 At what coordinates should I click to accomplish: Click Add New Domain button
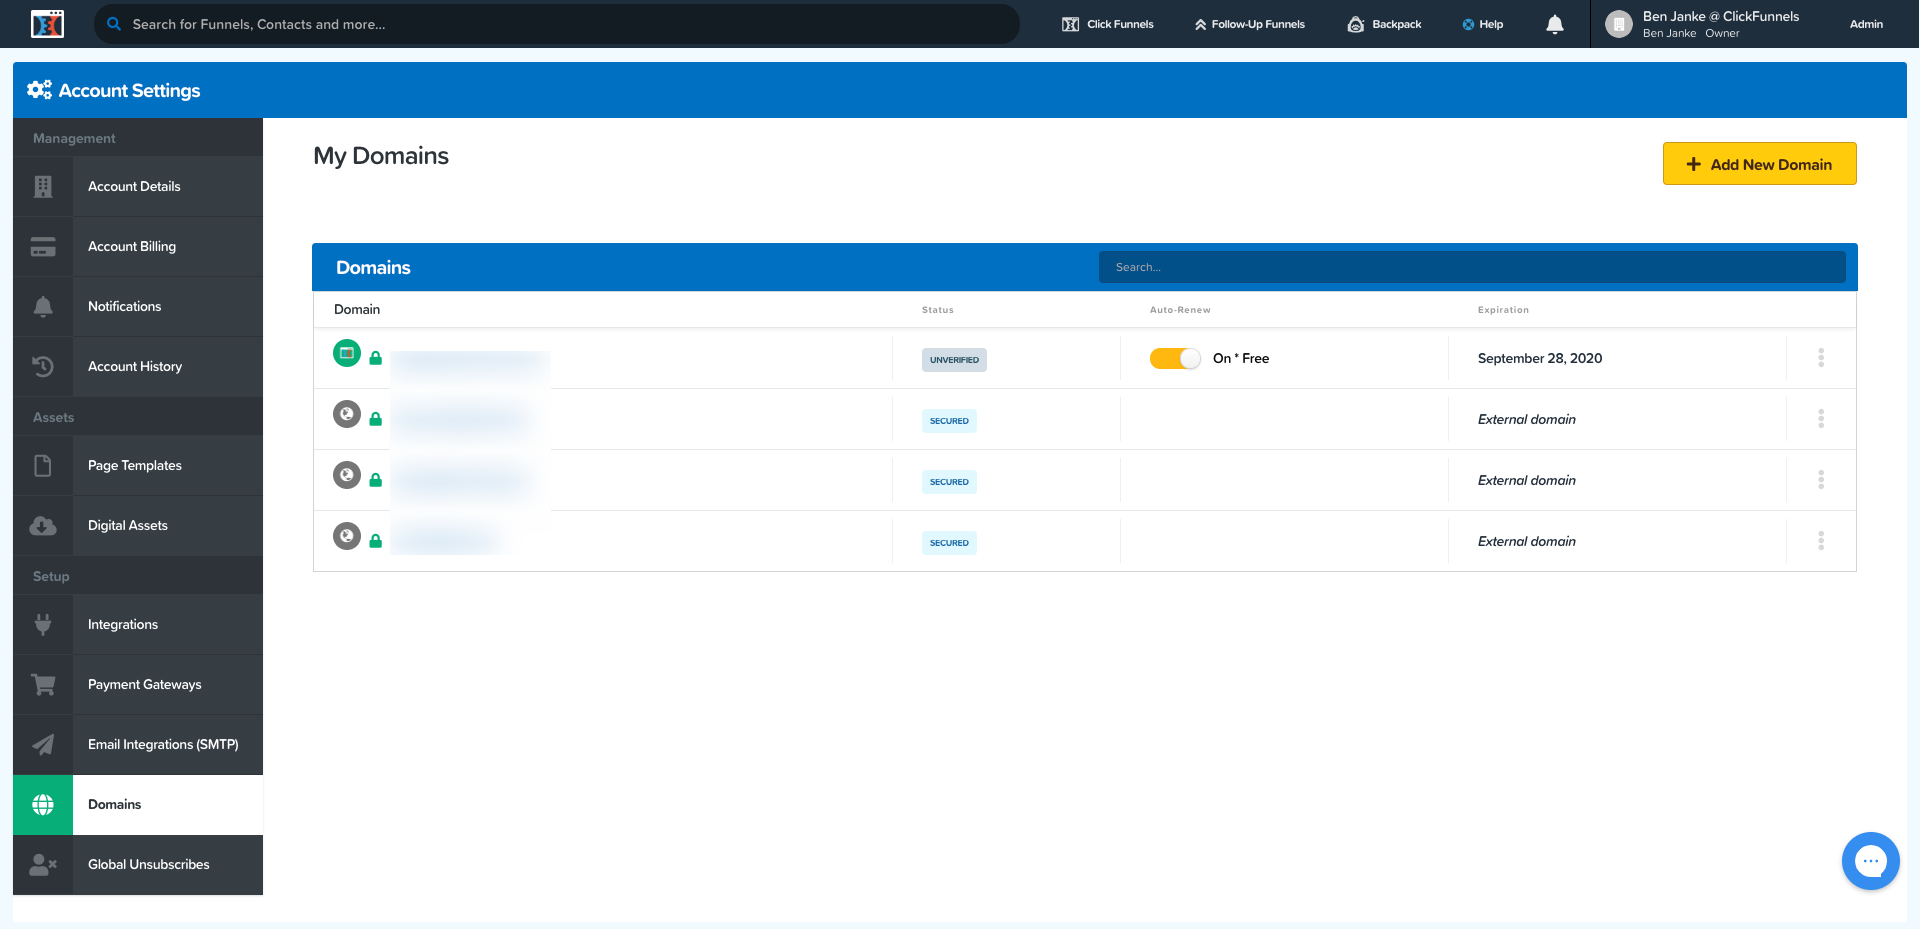1759,164
